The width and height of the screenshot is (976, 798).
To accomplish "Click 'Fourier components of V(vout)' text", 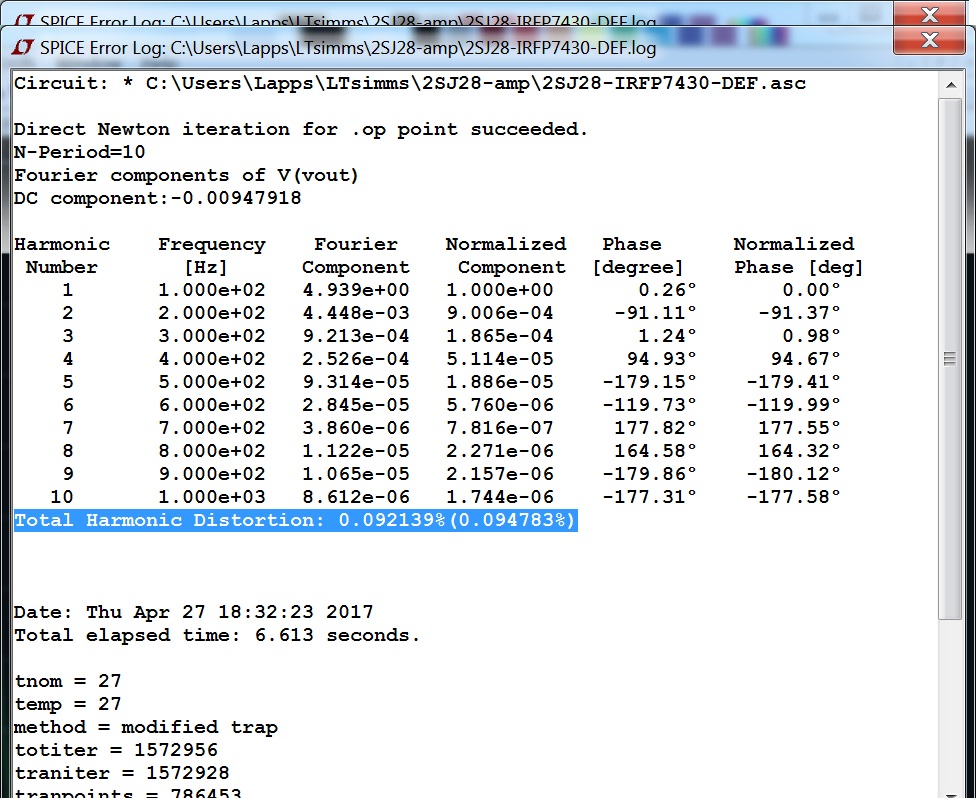I will coord(186,176).
